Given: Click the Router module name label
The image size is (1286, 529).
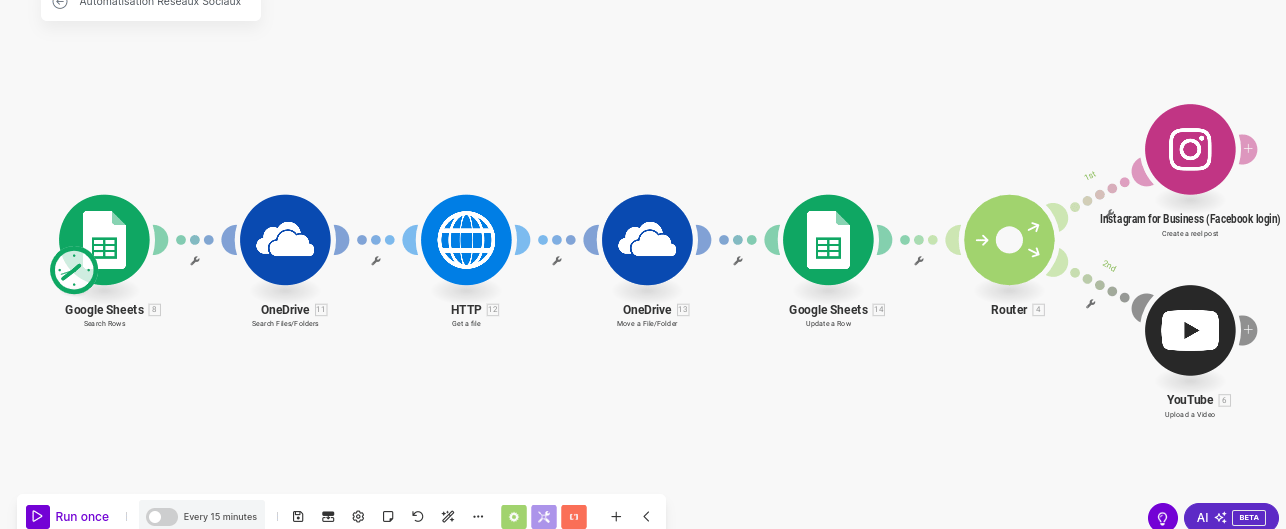Looking at the screenshot, I should (x=1009, y=310).
